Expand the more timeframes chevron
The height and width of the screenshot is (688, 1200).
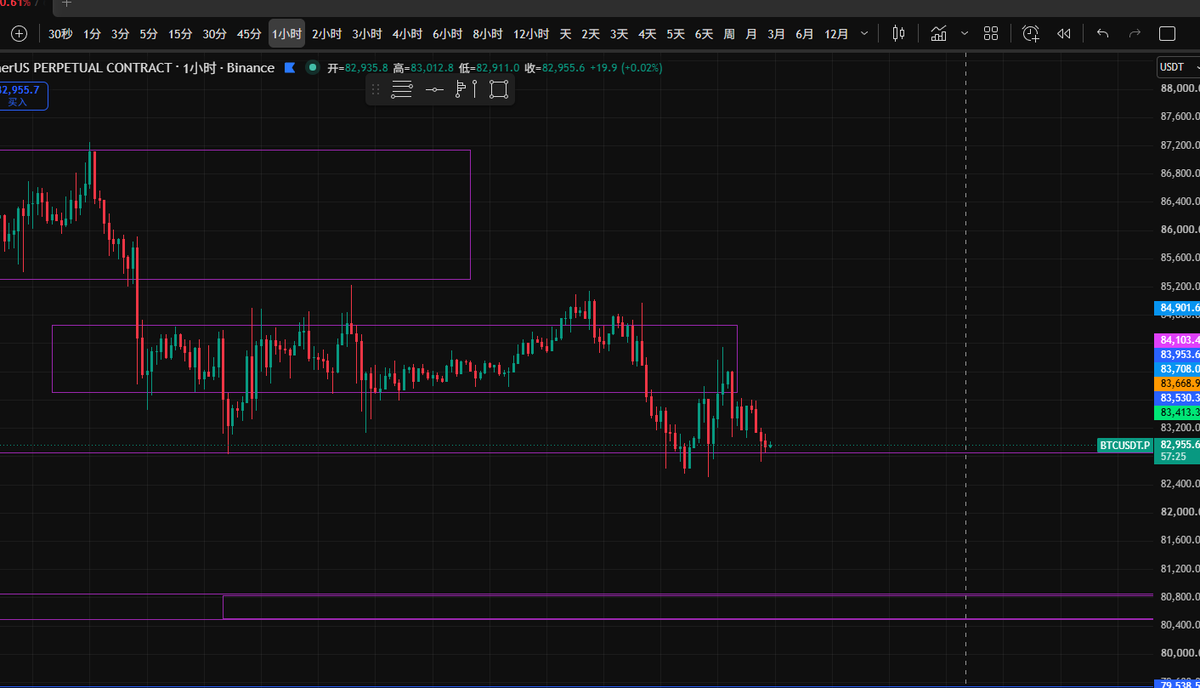863,34
